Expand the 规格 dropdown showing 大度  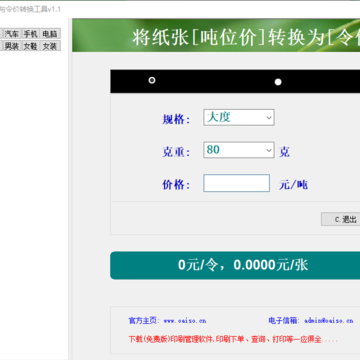(239, 117)
